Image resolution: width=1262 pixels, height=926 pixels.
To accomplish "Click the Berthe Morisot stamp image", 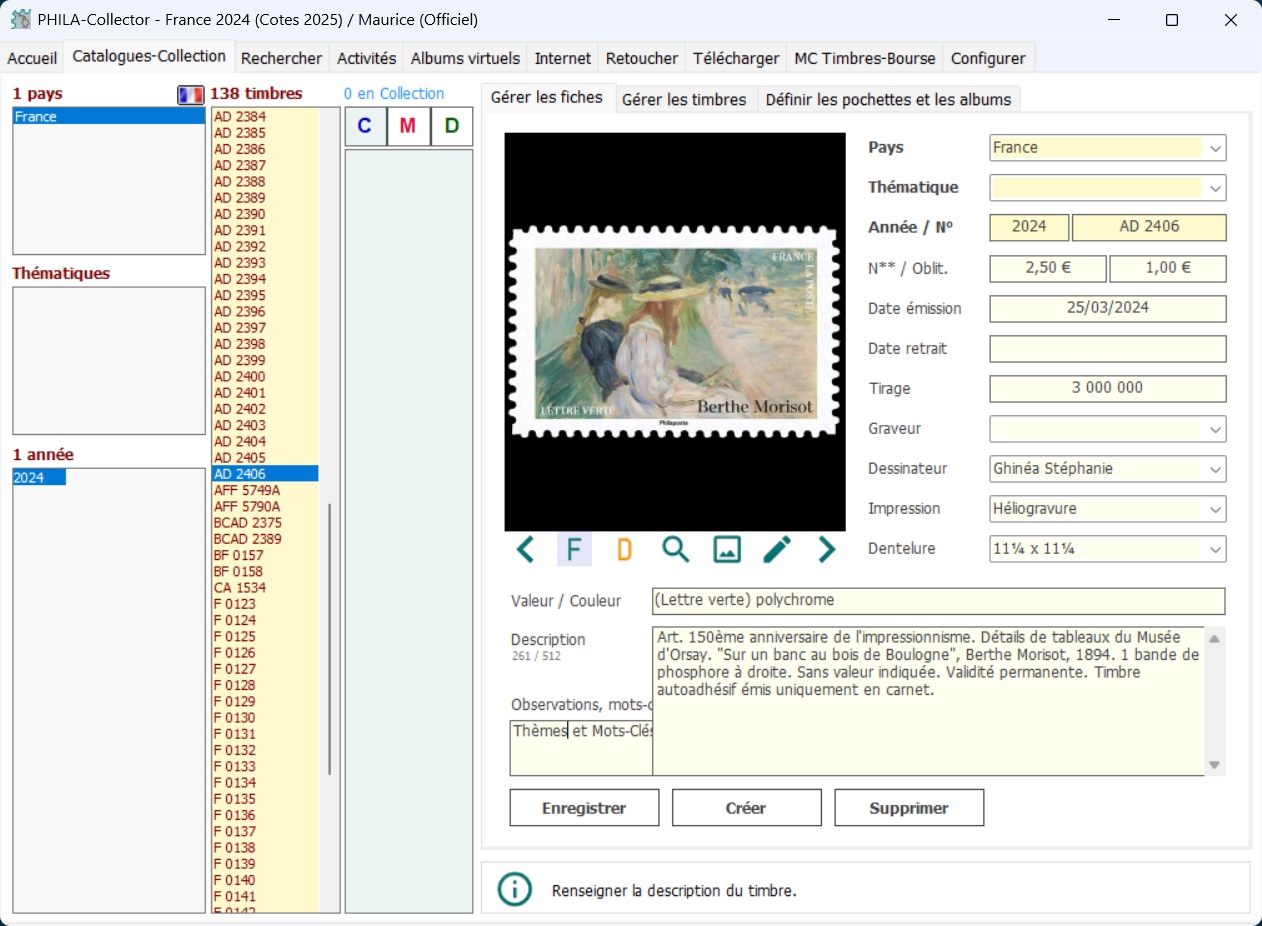I will [x=675, y=332].
